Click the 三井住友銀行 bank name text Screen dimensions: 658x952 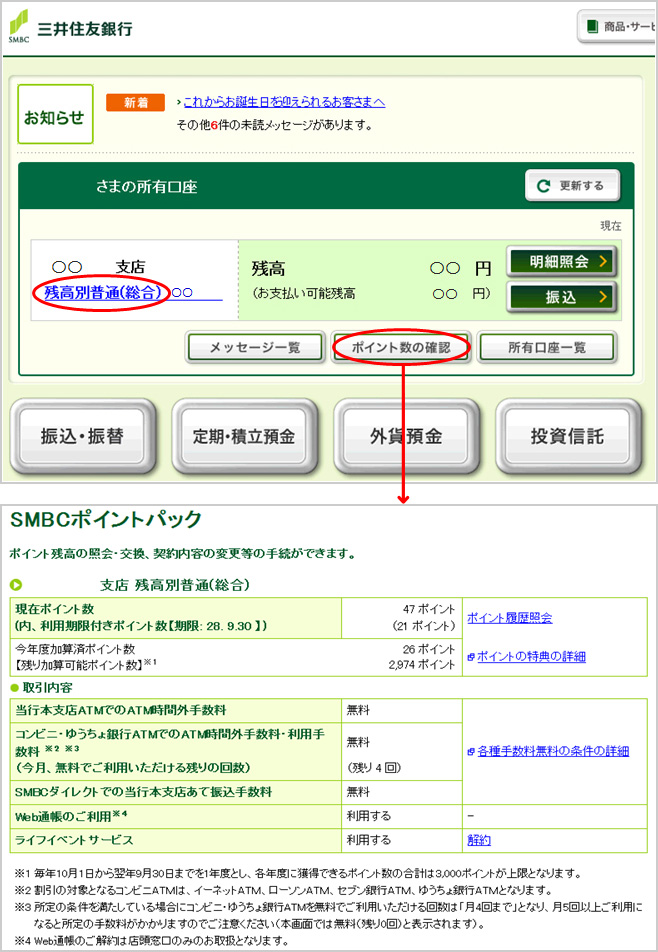pyautogui.click(x=84, y=29)
